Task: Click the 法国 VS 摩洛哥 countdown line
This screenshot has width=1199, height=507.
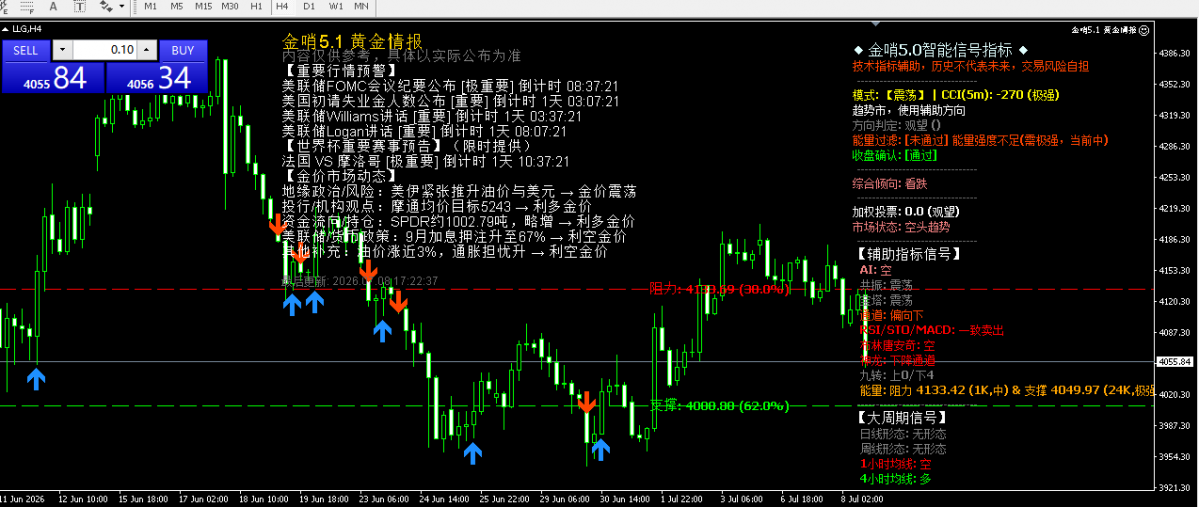Action: [x=426, y=161]
